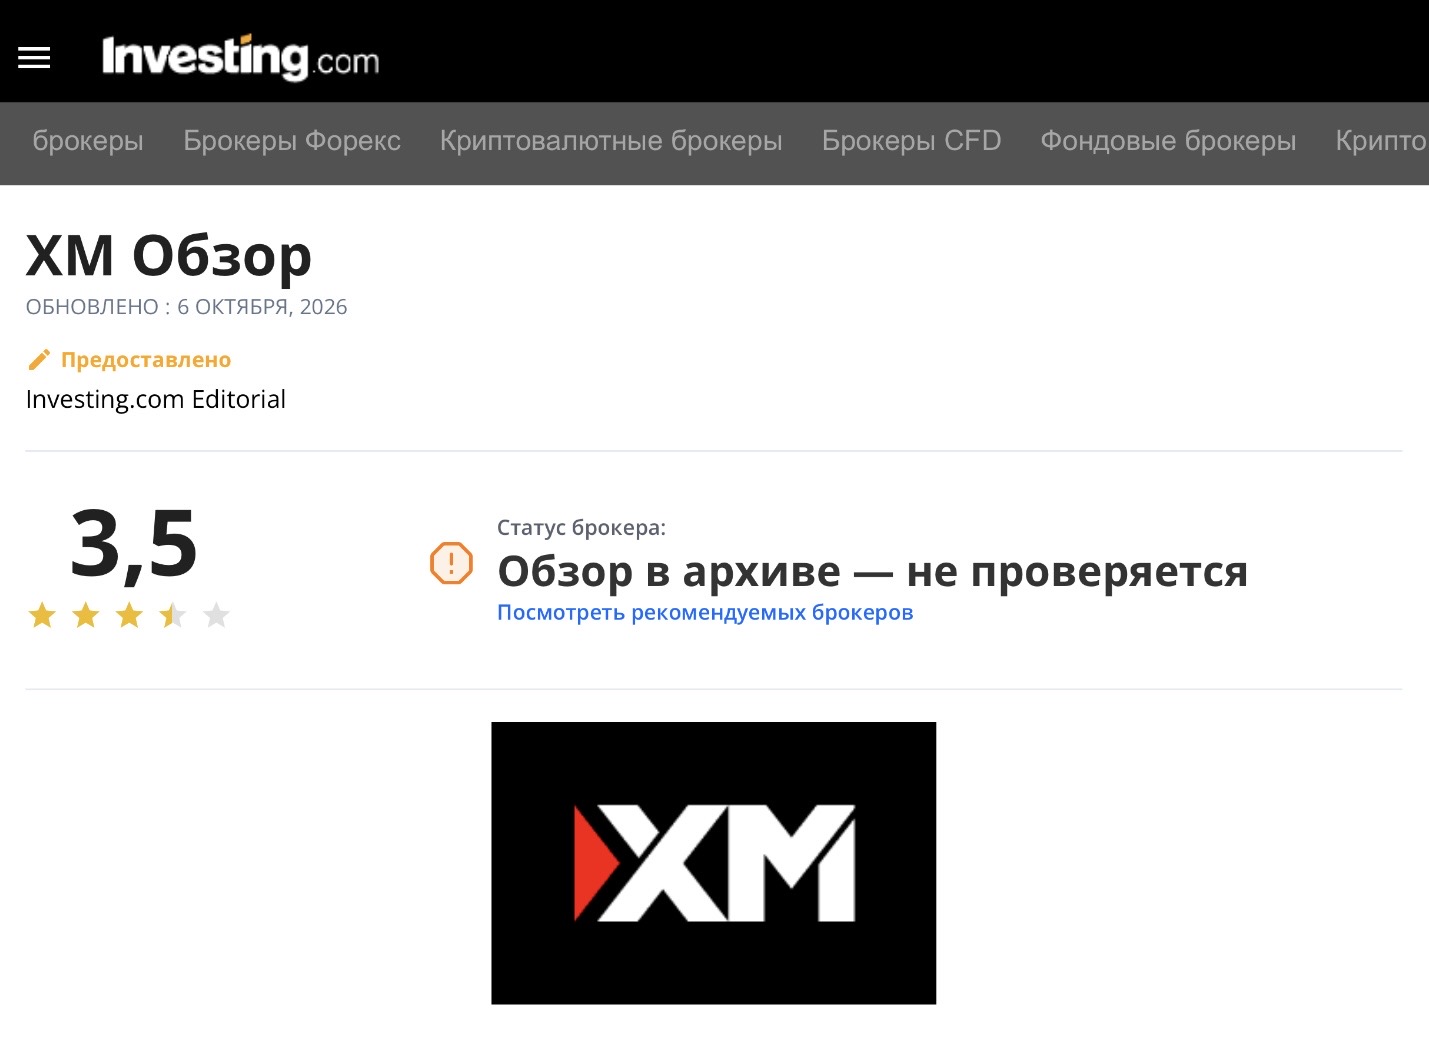Open Криптовалютные брокеры tab
This screenshot has height=1044, width=1429.
point(611,141)
